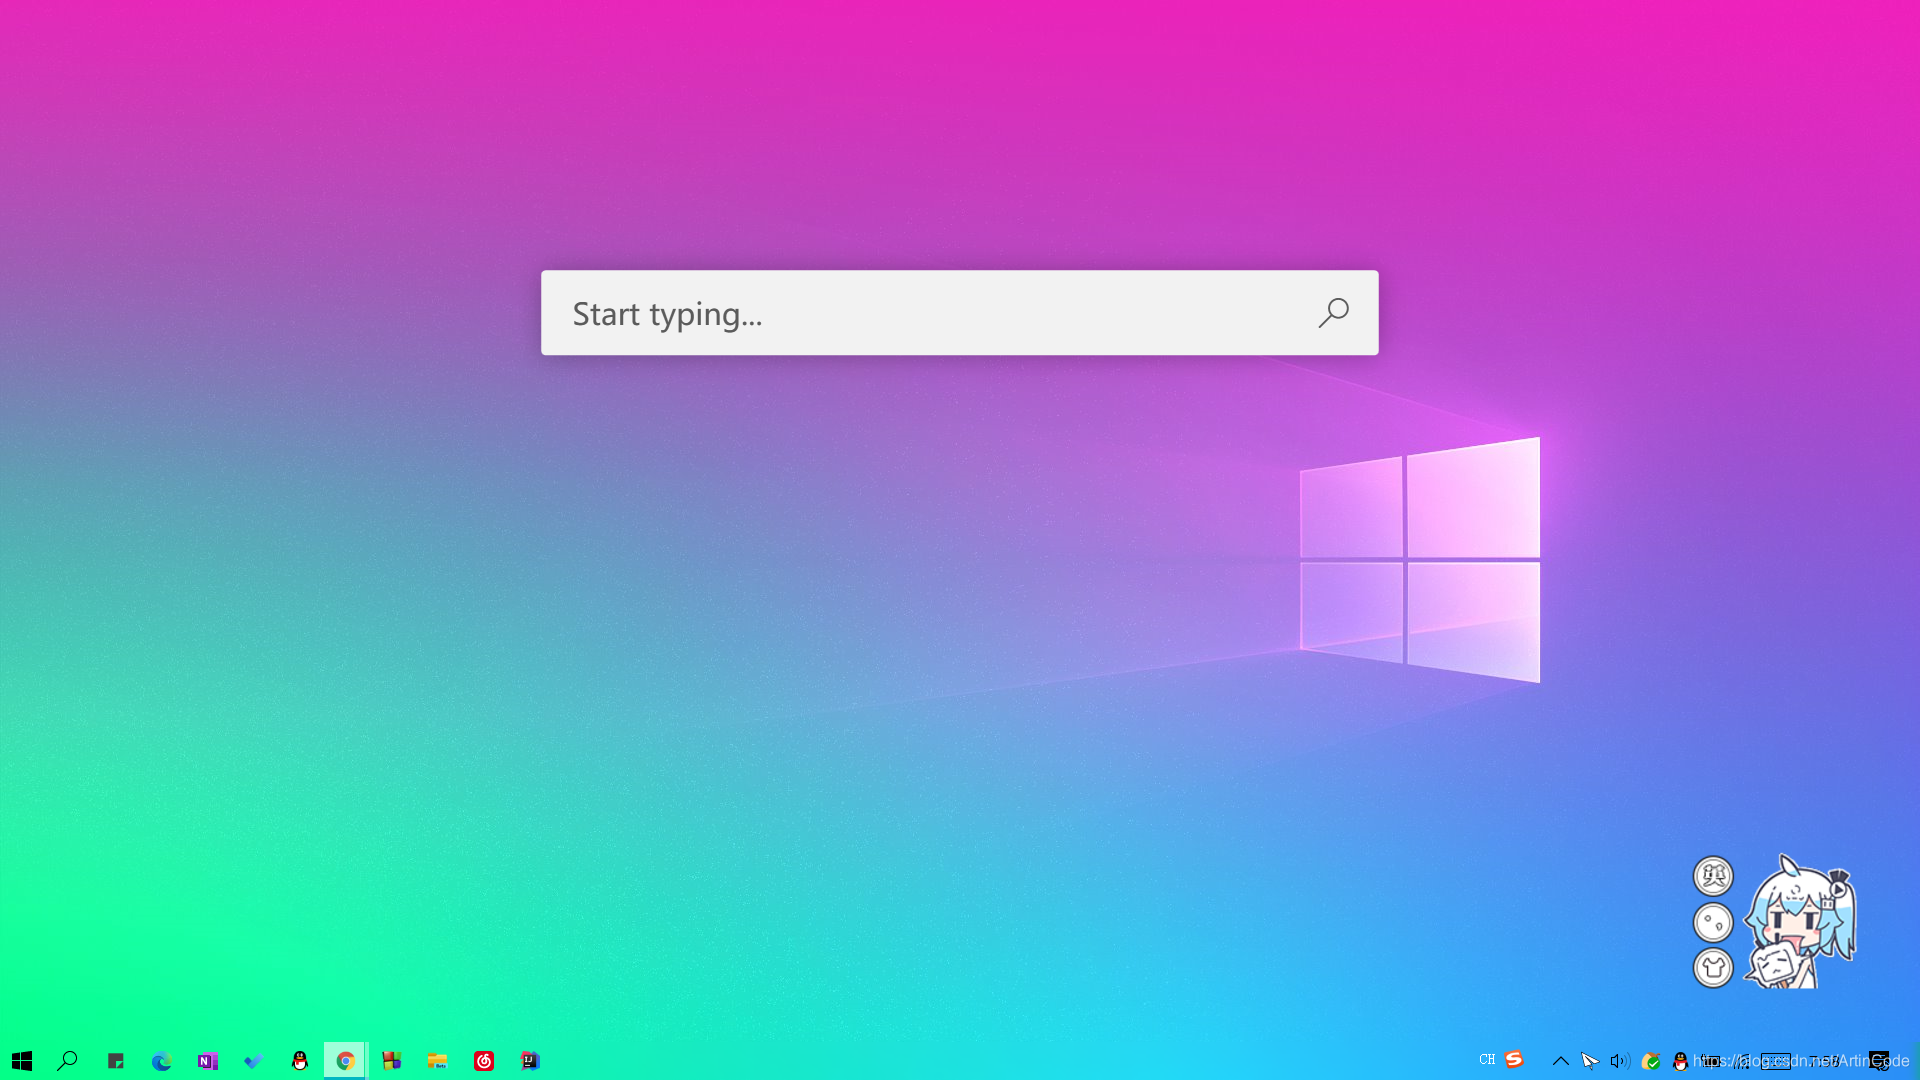Open the volume speaker control
This screenshot has width=1920, height=1080.
tap(1619, 1061)
